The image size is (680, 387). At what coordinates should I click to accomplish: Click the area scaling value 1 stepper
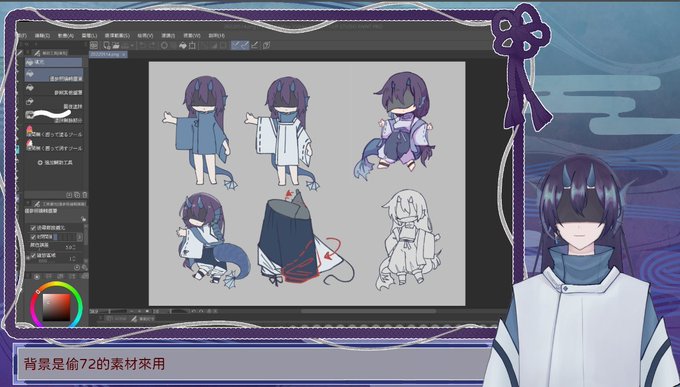pyautogui.click(x=74, y=259)
